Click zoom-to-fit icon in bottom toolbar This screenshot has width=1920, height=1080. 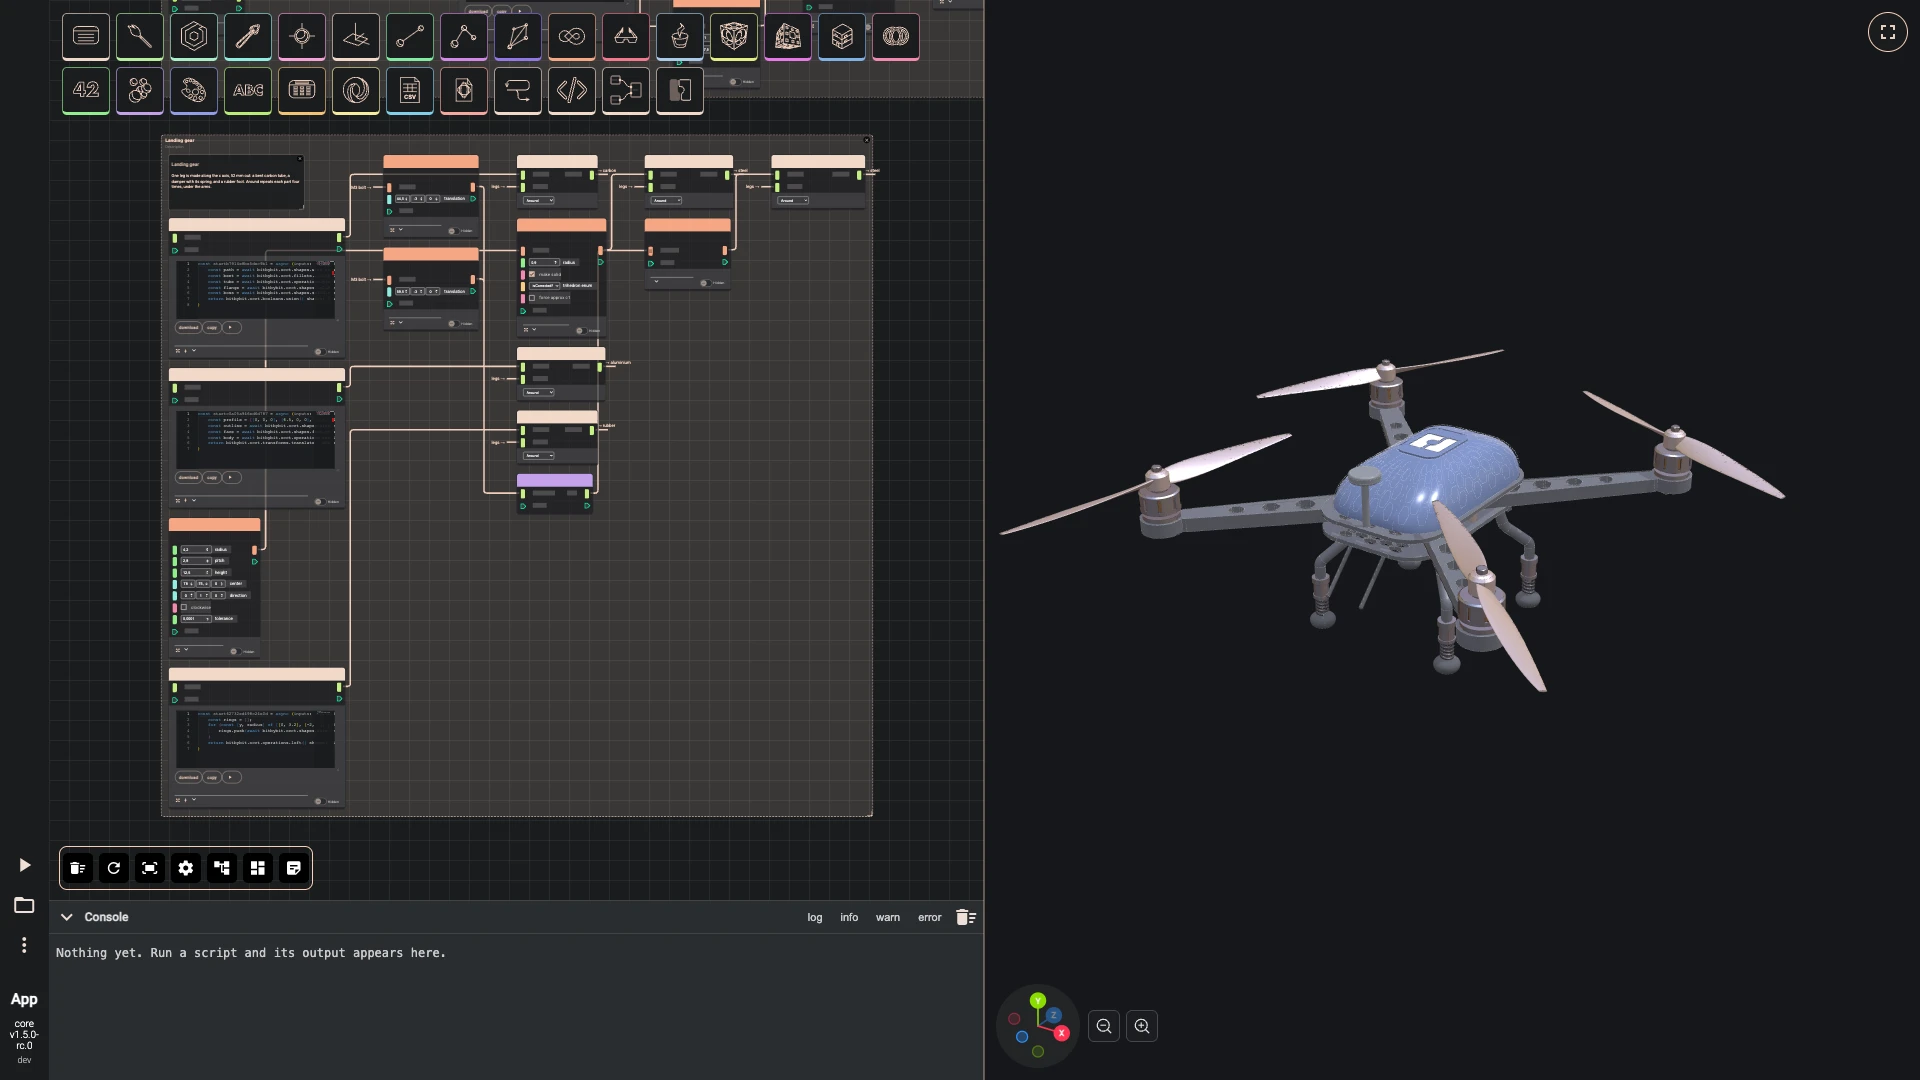pos(150,868)
